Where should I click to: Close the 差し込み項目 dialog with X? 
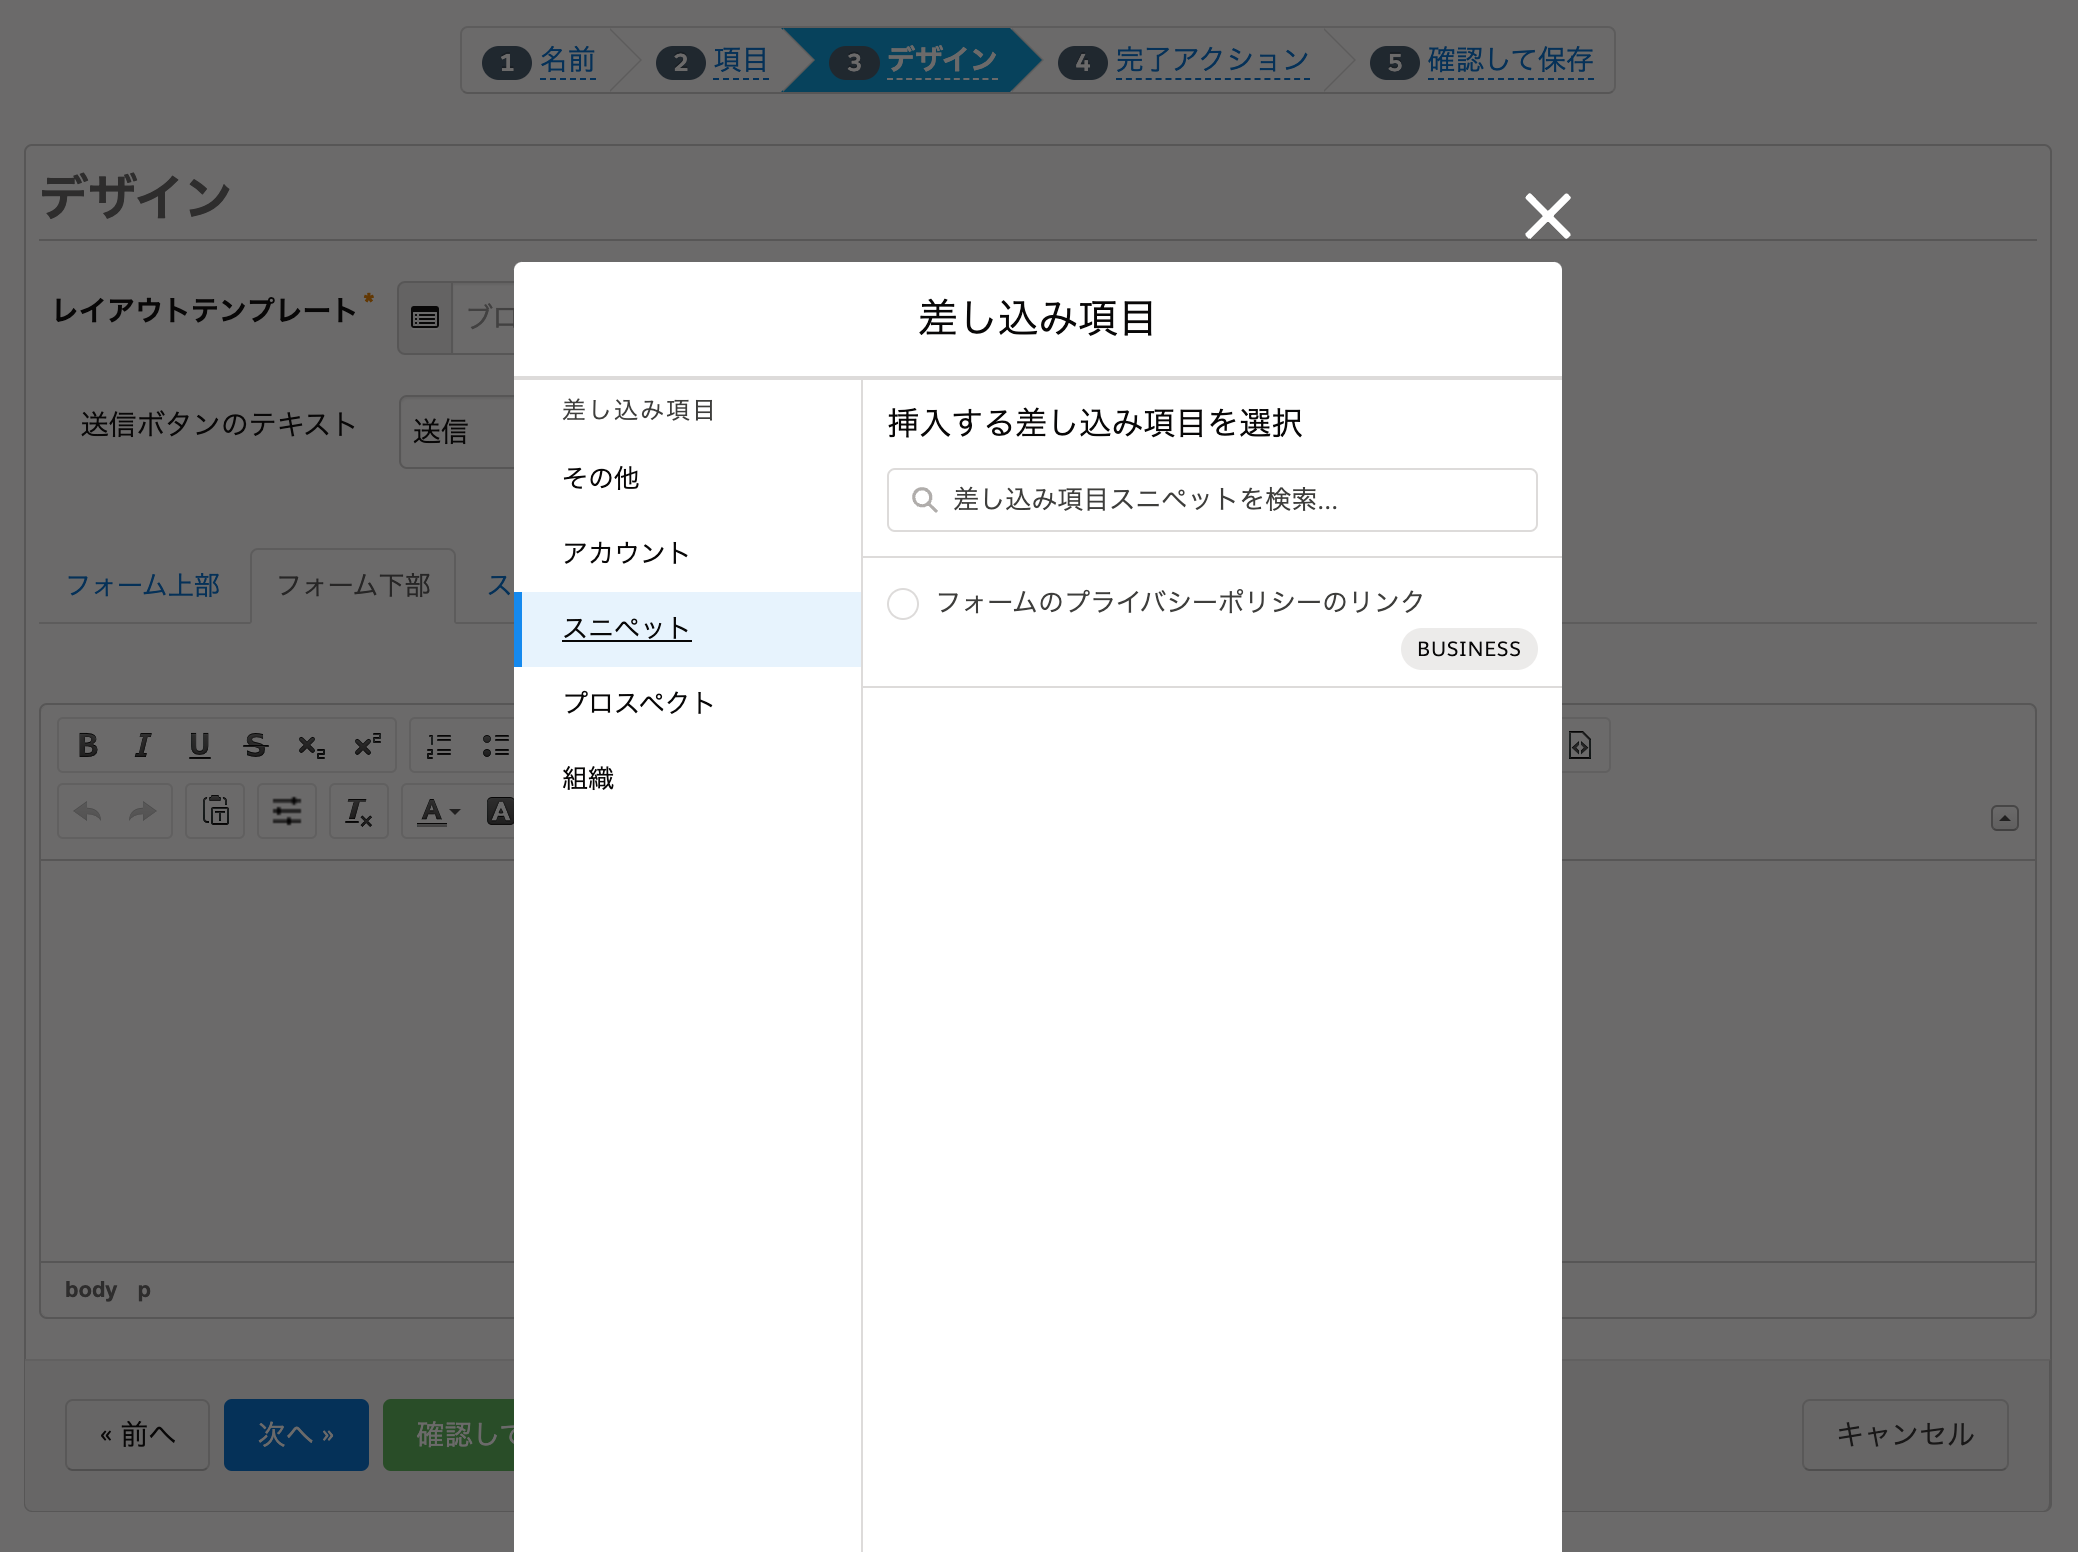pyautogui.click(x=1547, y=216)
